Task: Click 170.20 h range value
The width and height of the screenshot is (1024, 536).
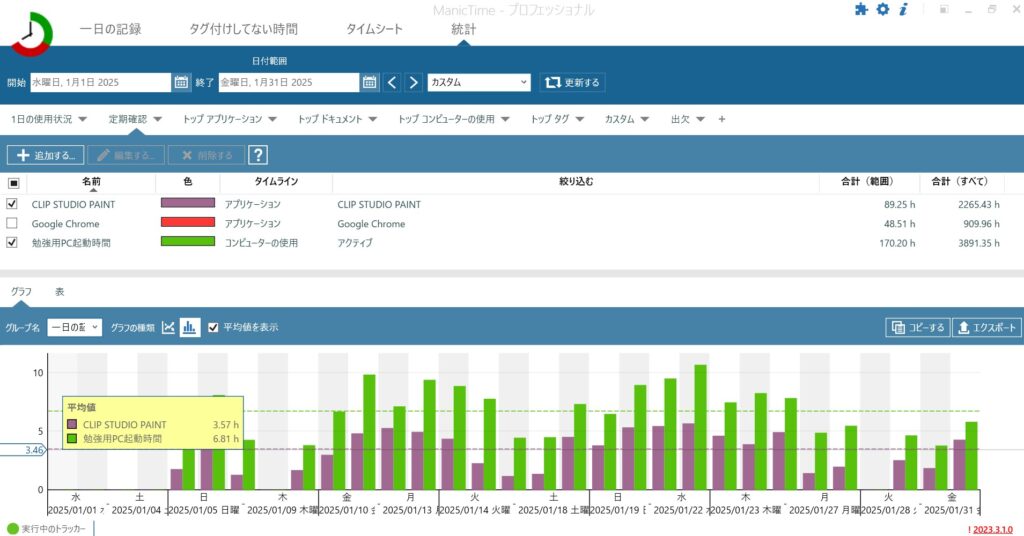Action: (x=897, y=243)
